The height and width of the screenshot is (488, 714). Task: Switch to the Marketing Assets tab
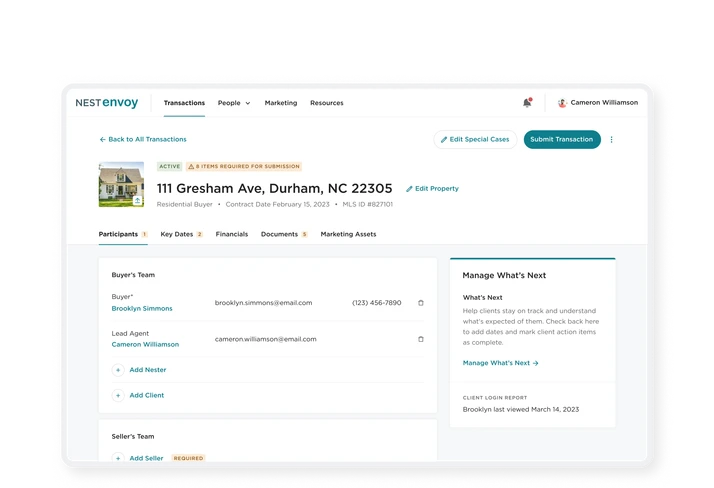point(348,234)
